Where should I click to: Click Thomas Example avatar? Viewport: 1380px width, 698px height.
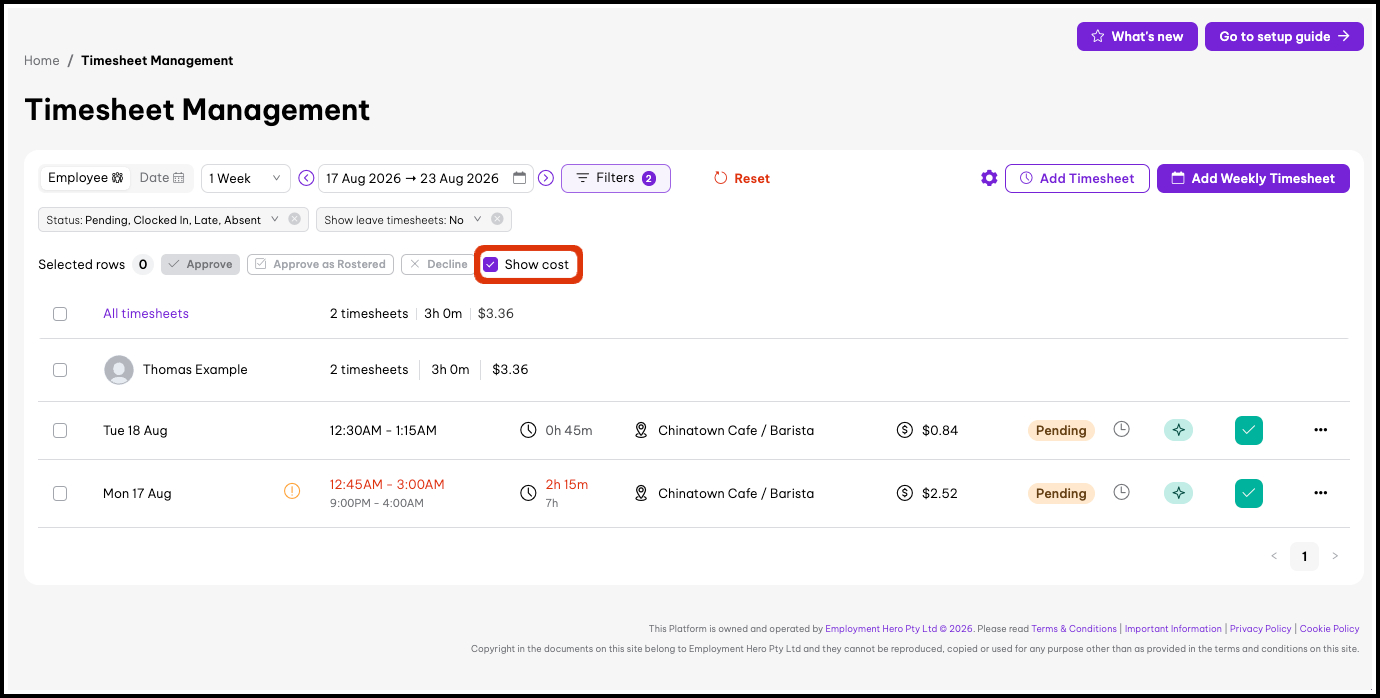[119, 370]
